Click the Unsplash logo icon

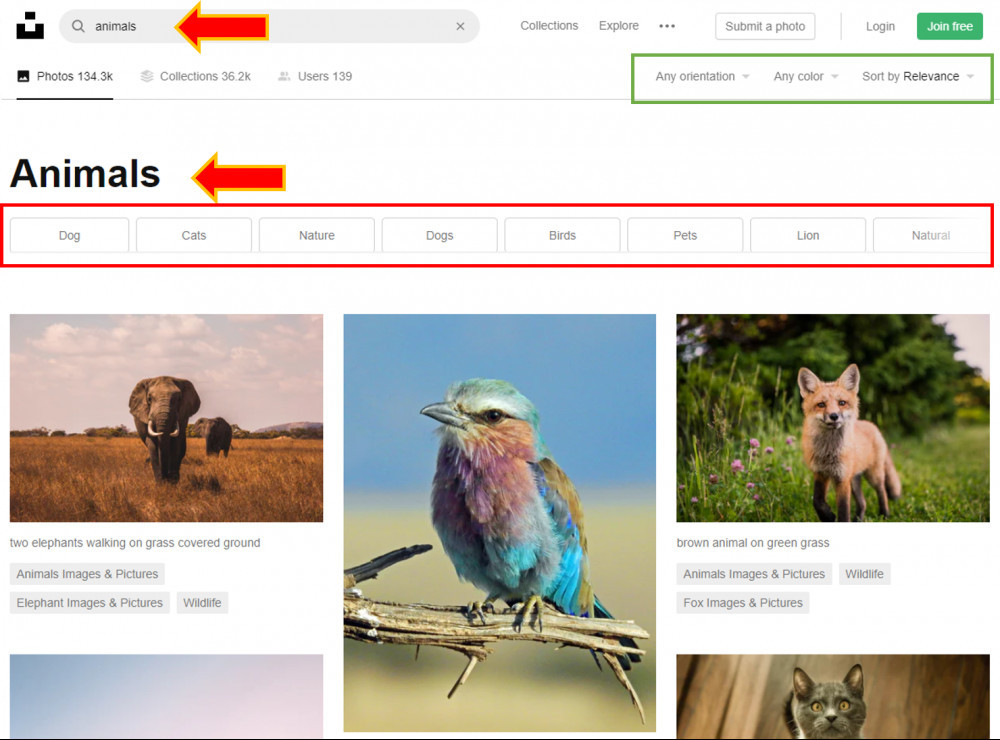click(30, 26)
